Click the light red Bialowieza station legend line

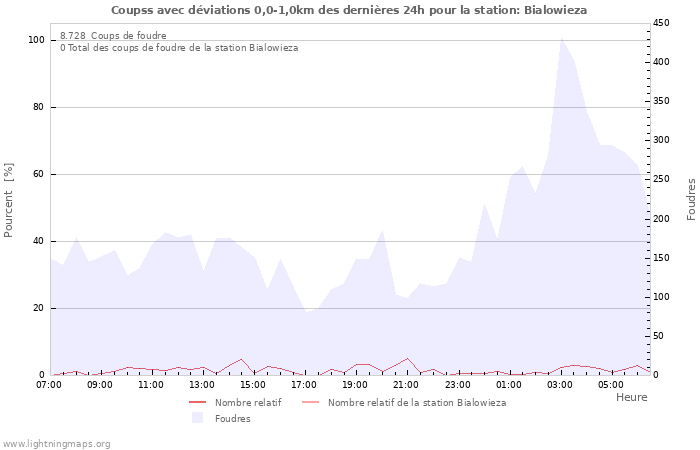point(311,402)
